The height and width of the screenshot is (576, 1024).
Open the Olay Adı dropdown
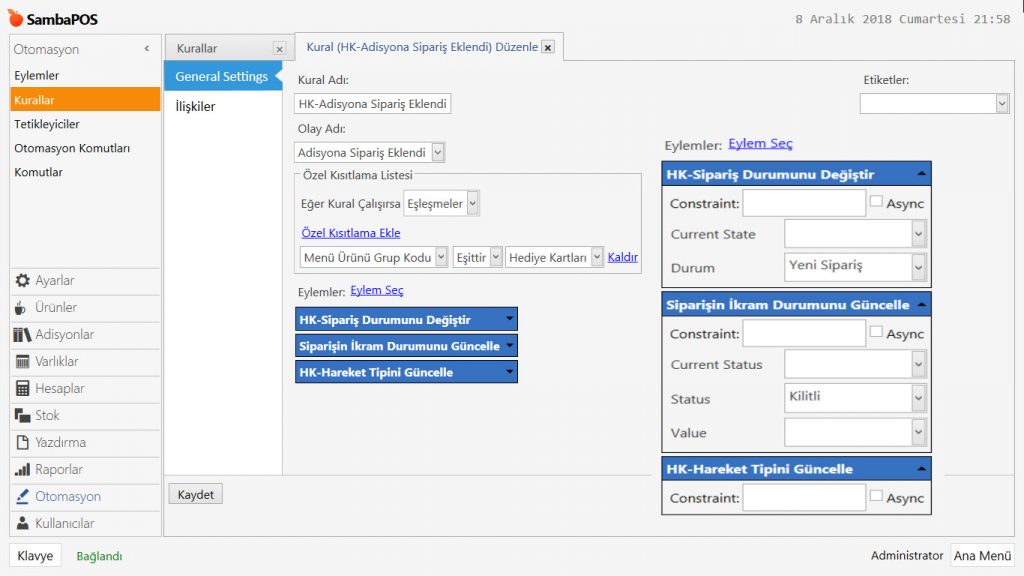tap(438, 153)
